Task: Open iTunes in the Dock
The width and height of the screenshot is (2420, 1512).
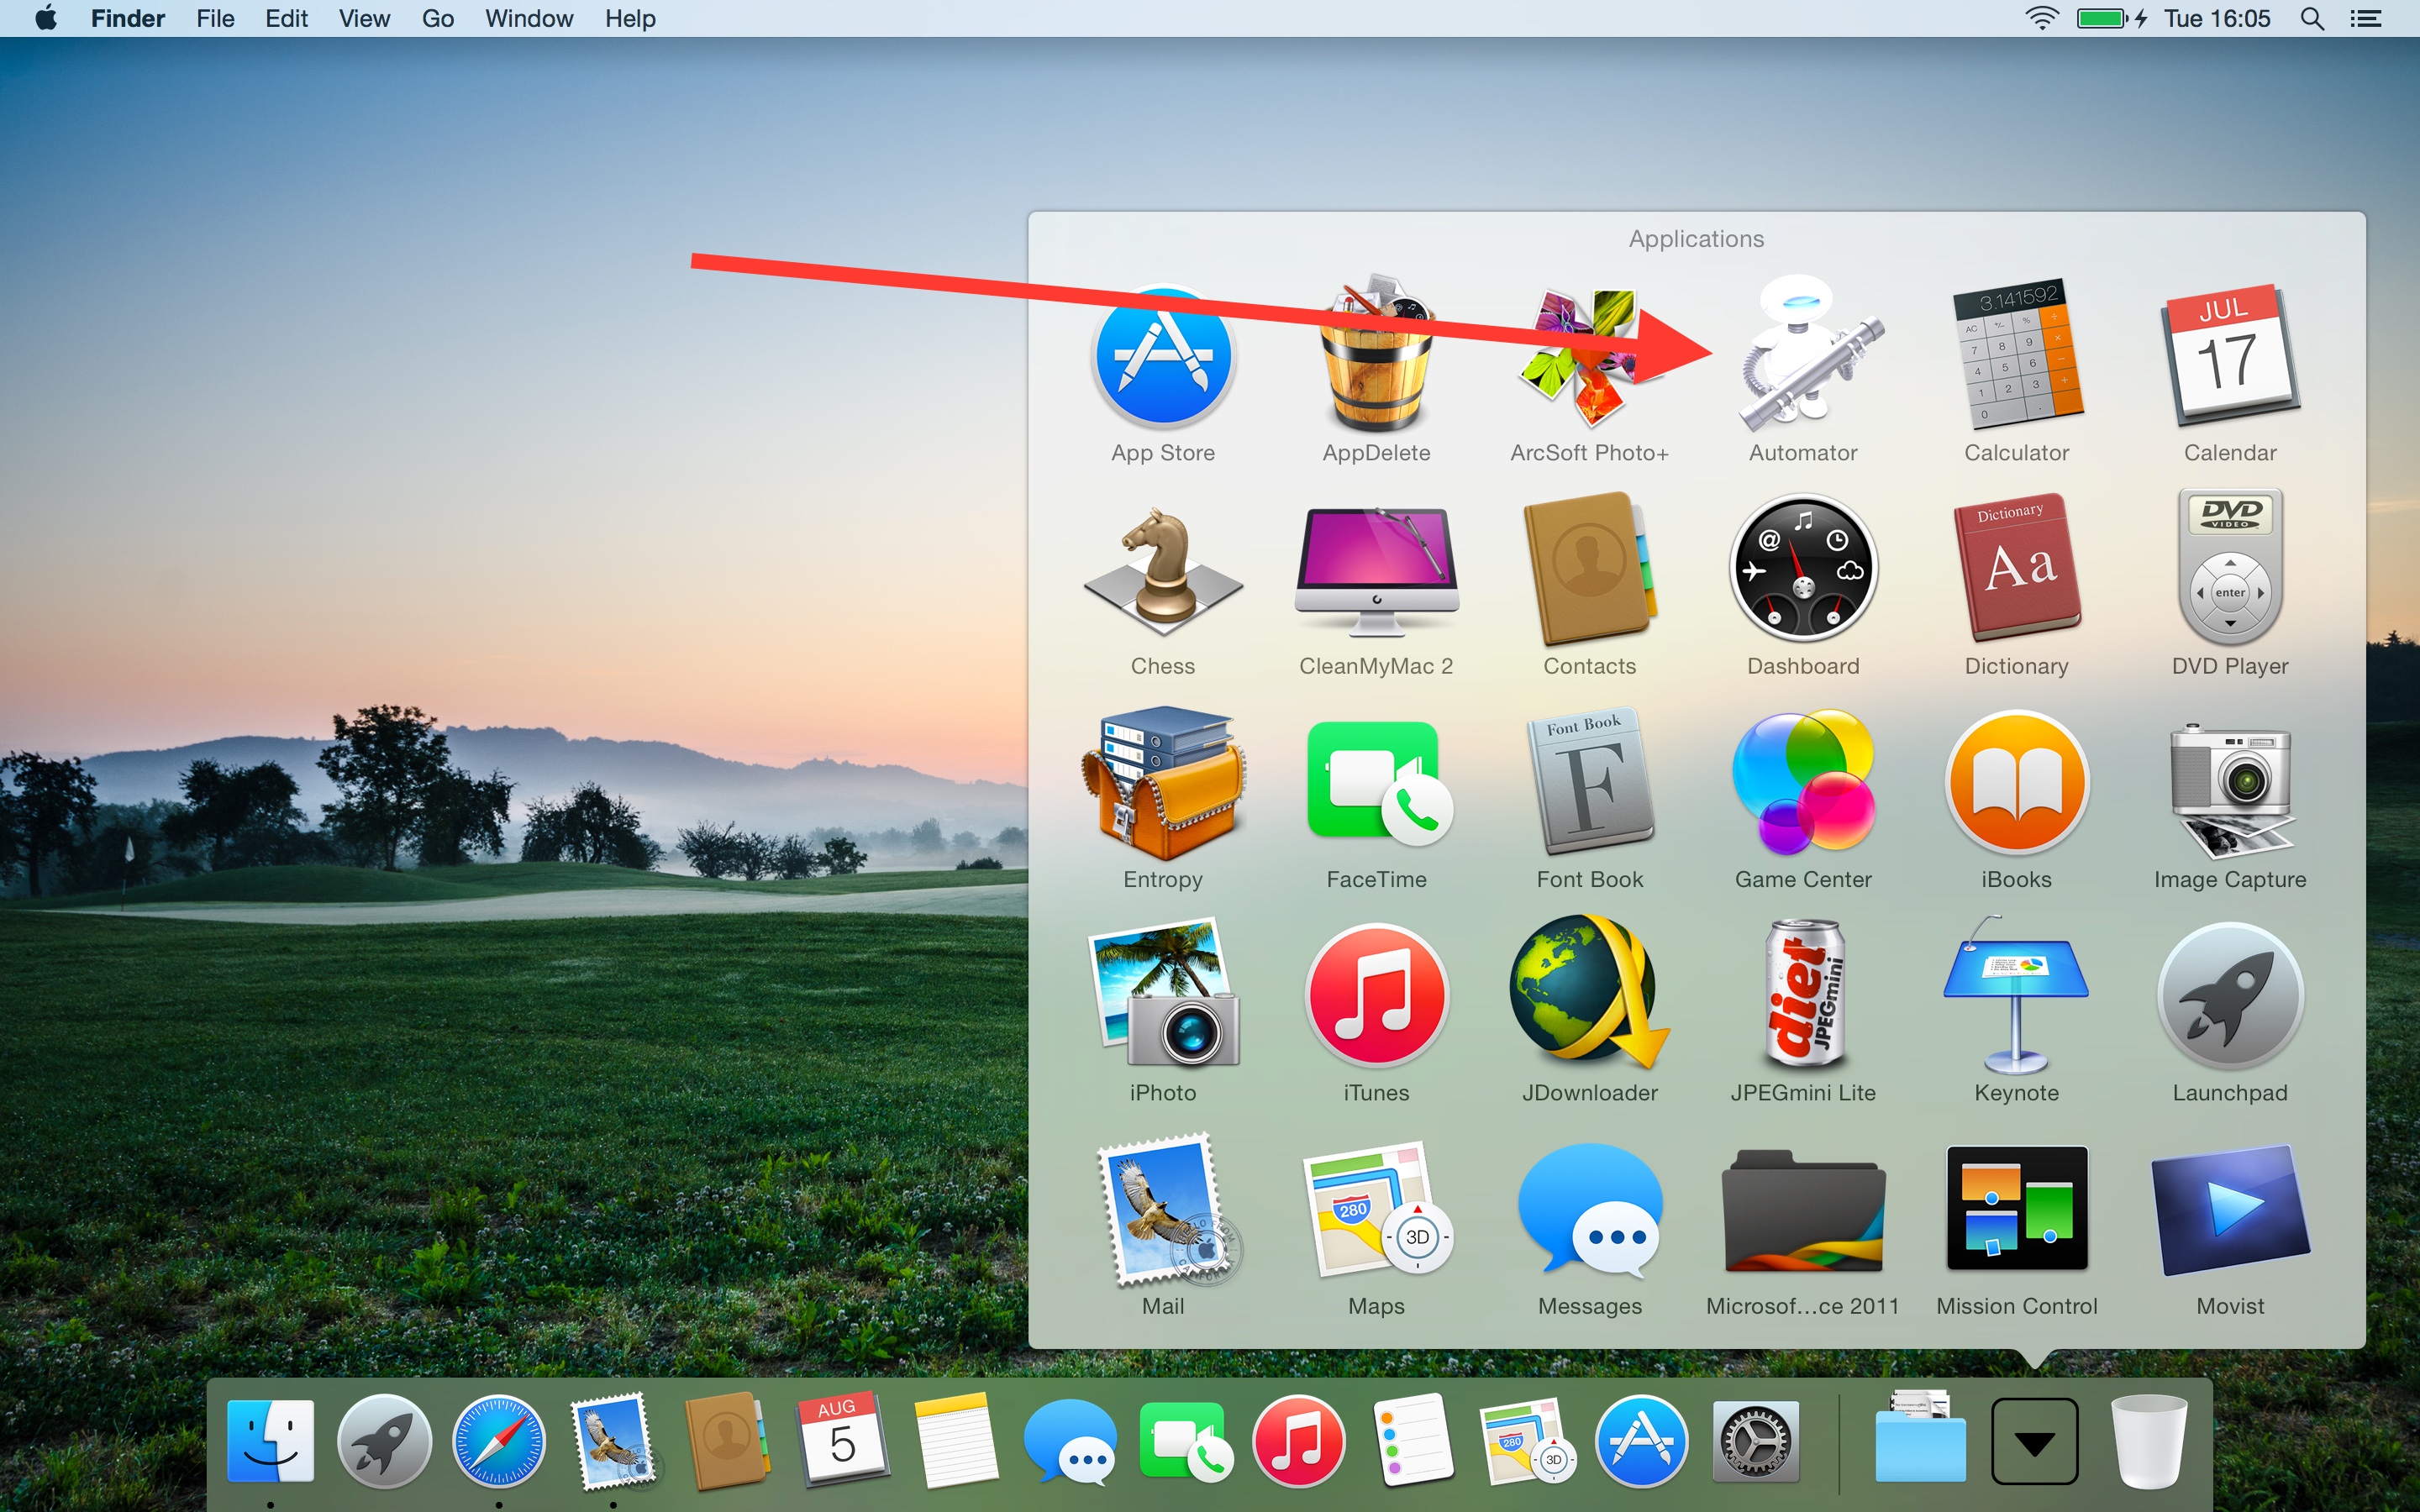Action: click(1298, 1442)
